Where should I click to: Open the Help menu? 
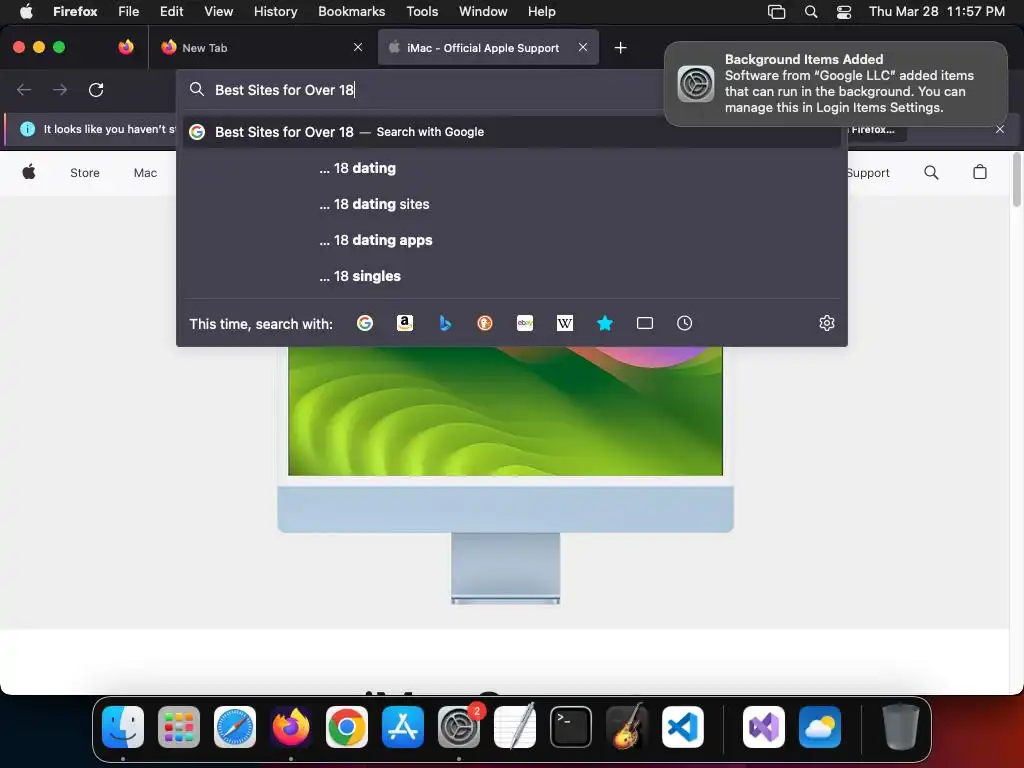pos(541,12)
